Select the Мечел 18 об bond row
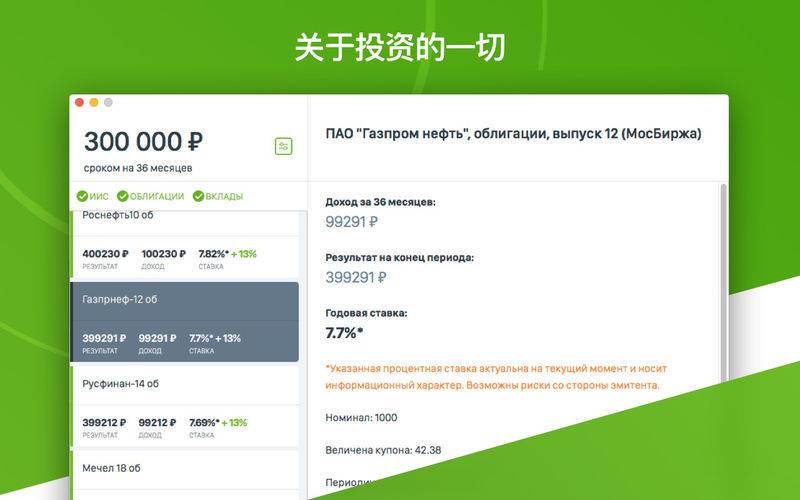Image resolution: width=800 pixels, height=500 pixels. [x=185, y=476]
